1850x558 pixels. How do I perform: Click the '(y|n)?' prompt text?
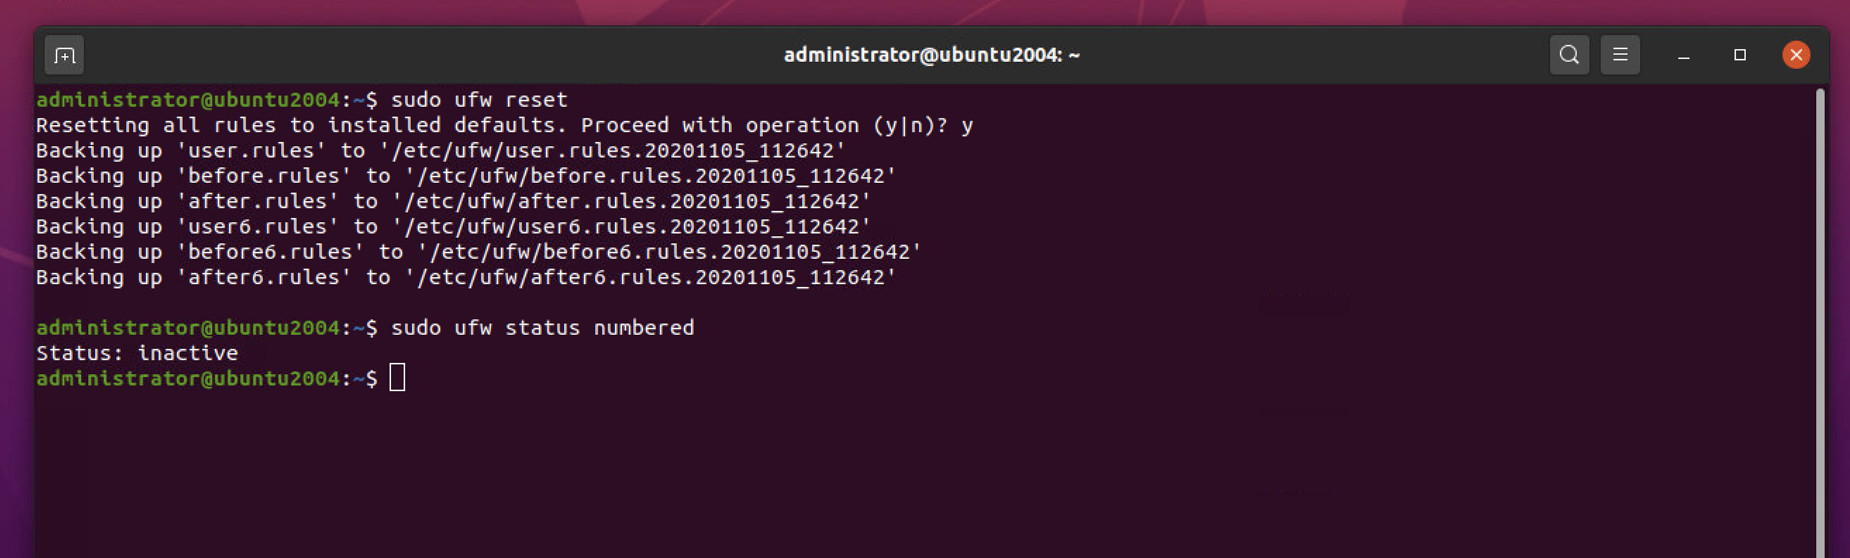click(x=910, y=125)
